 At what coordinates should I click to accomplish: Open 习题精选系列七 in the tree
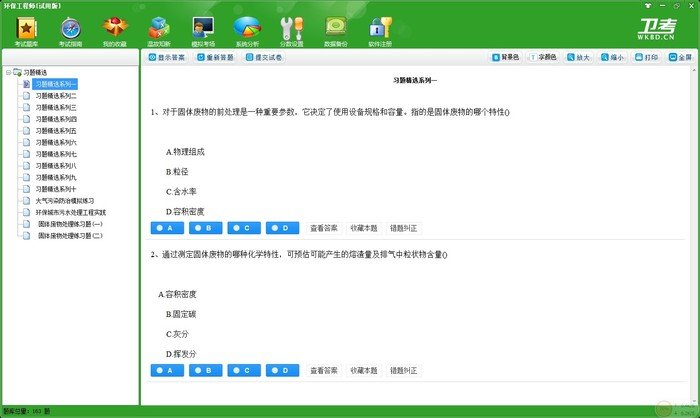[x=56, y=154]
